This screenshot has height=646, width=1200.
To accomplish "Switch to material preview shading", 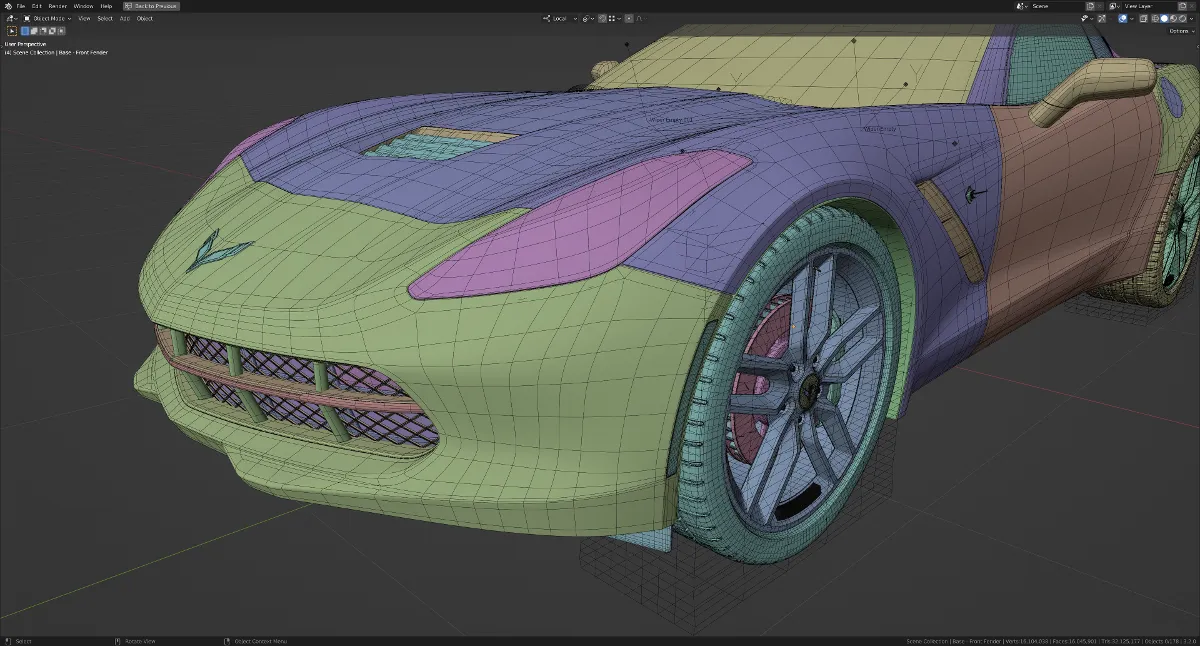I will (x=1173, y=18).
